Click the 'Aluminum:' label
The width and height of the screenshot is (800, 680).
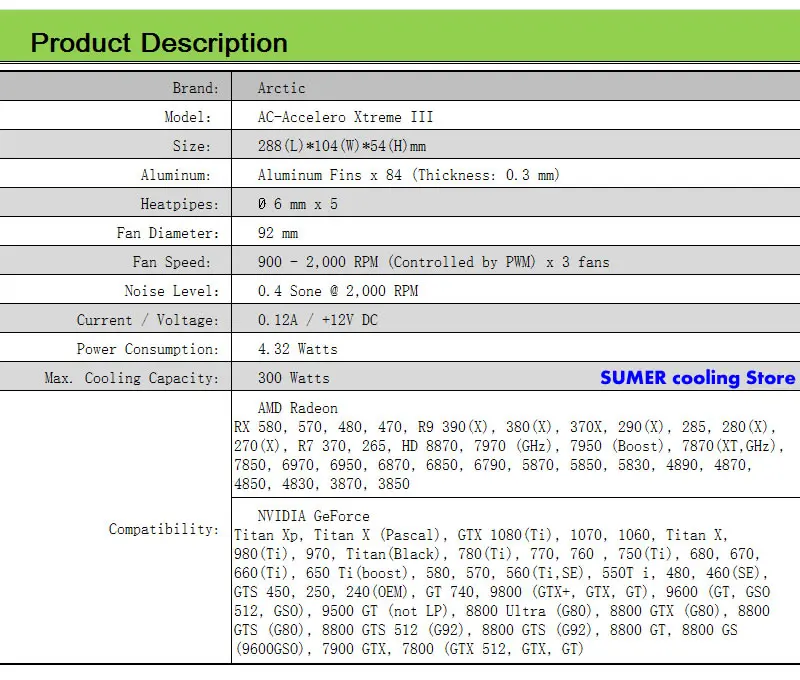click(x=176, y=175)
